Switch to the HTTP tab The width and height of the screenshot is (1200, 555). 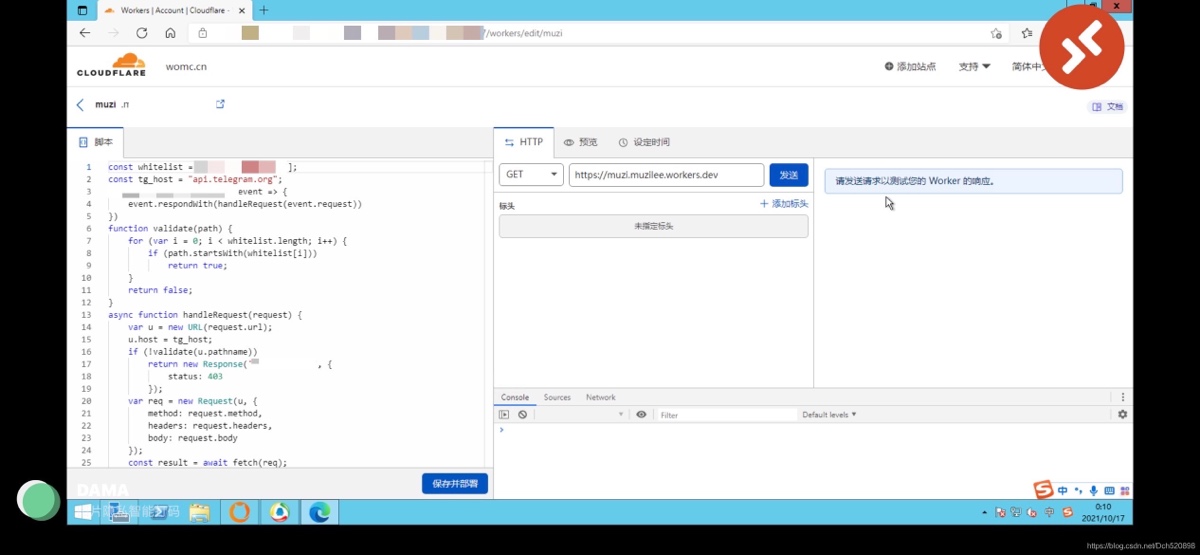point(524,142)
